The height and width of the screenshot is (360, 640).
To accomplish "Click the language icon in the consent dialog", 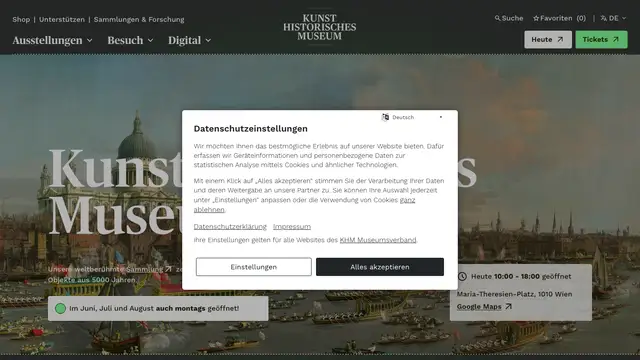I will pyautogui.click(x=385, y=117).
